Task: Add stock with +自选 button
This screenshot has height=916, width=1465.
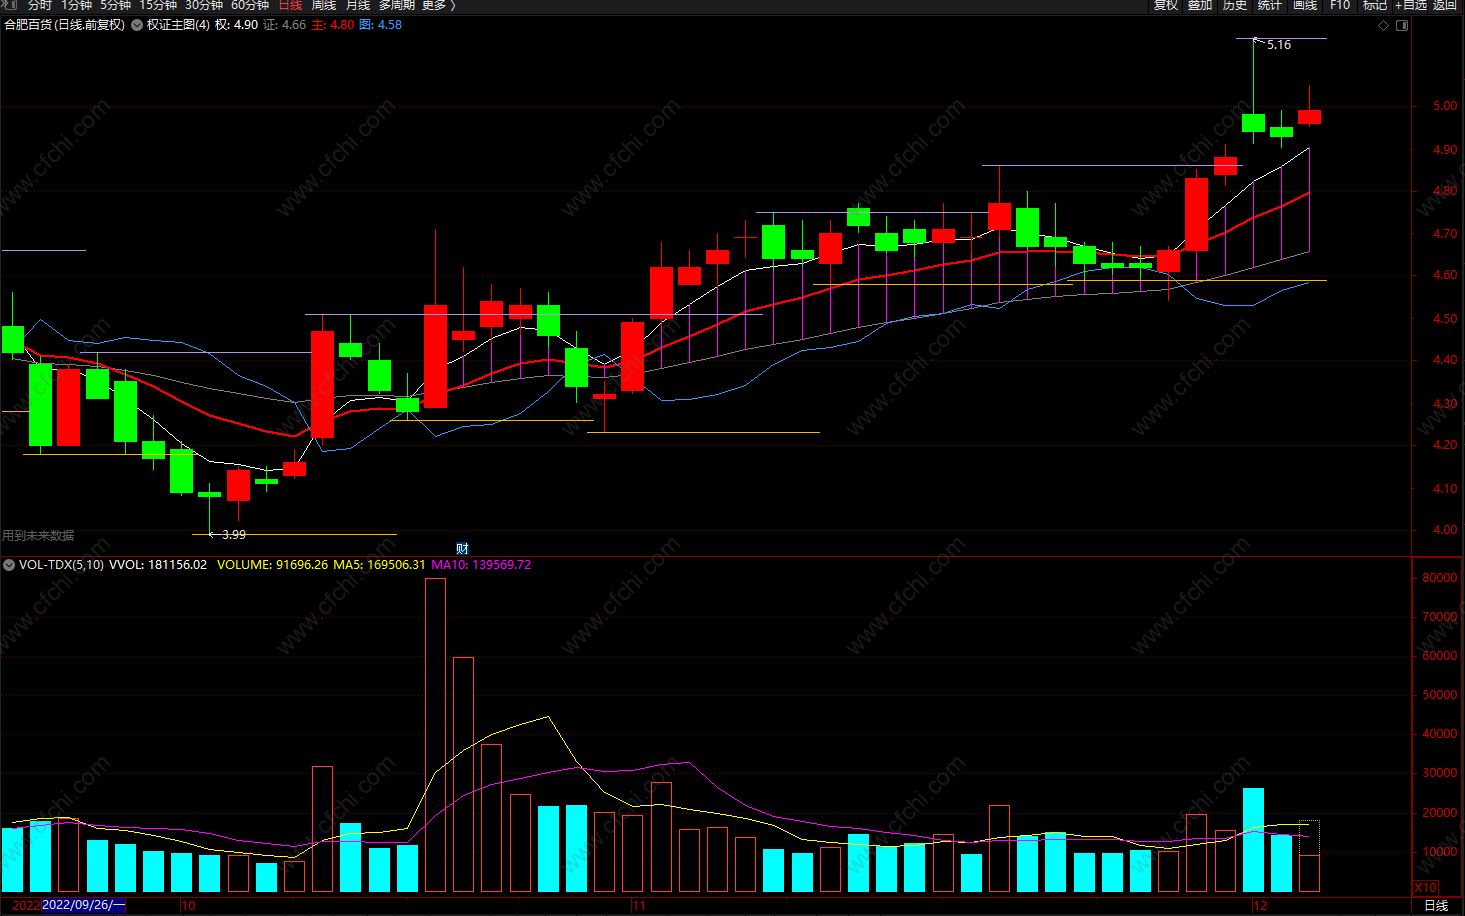Action: click(x=1411, y=5)
